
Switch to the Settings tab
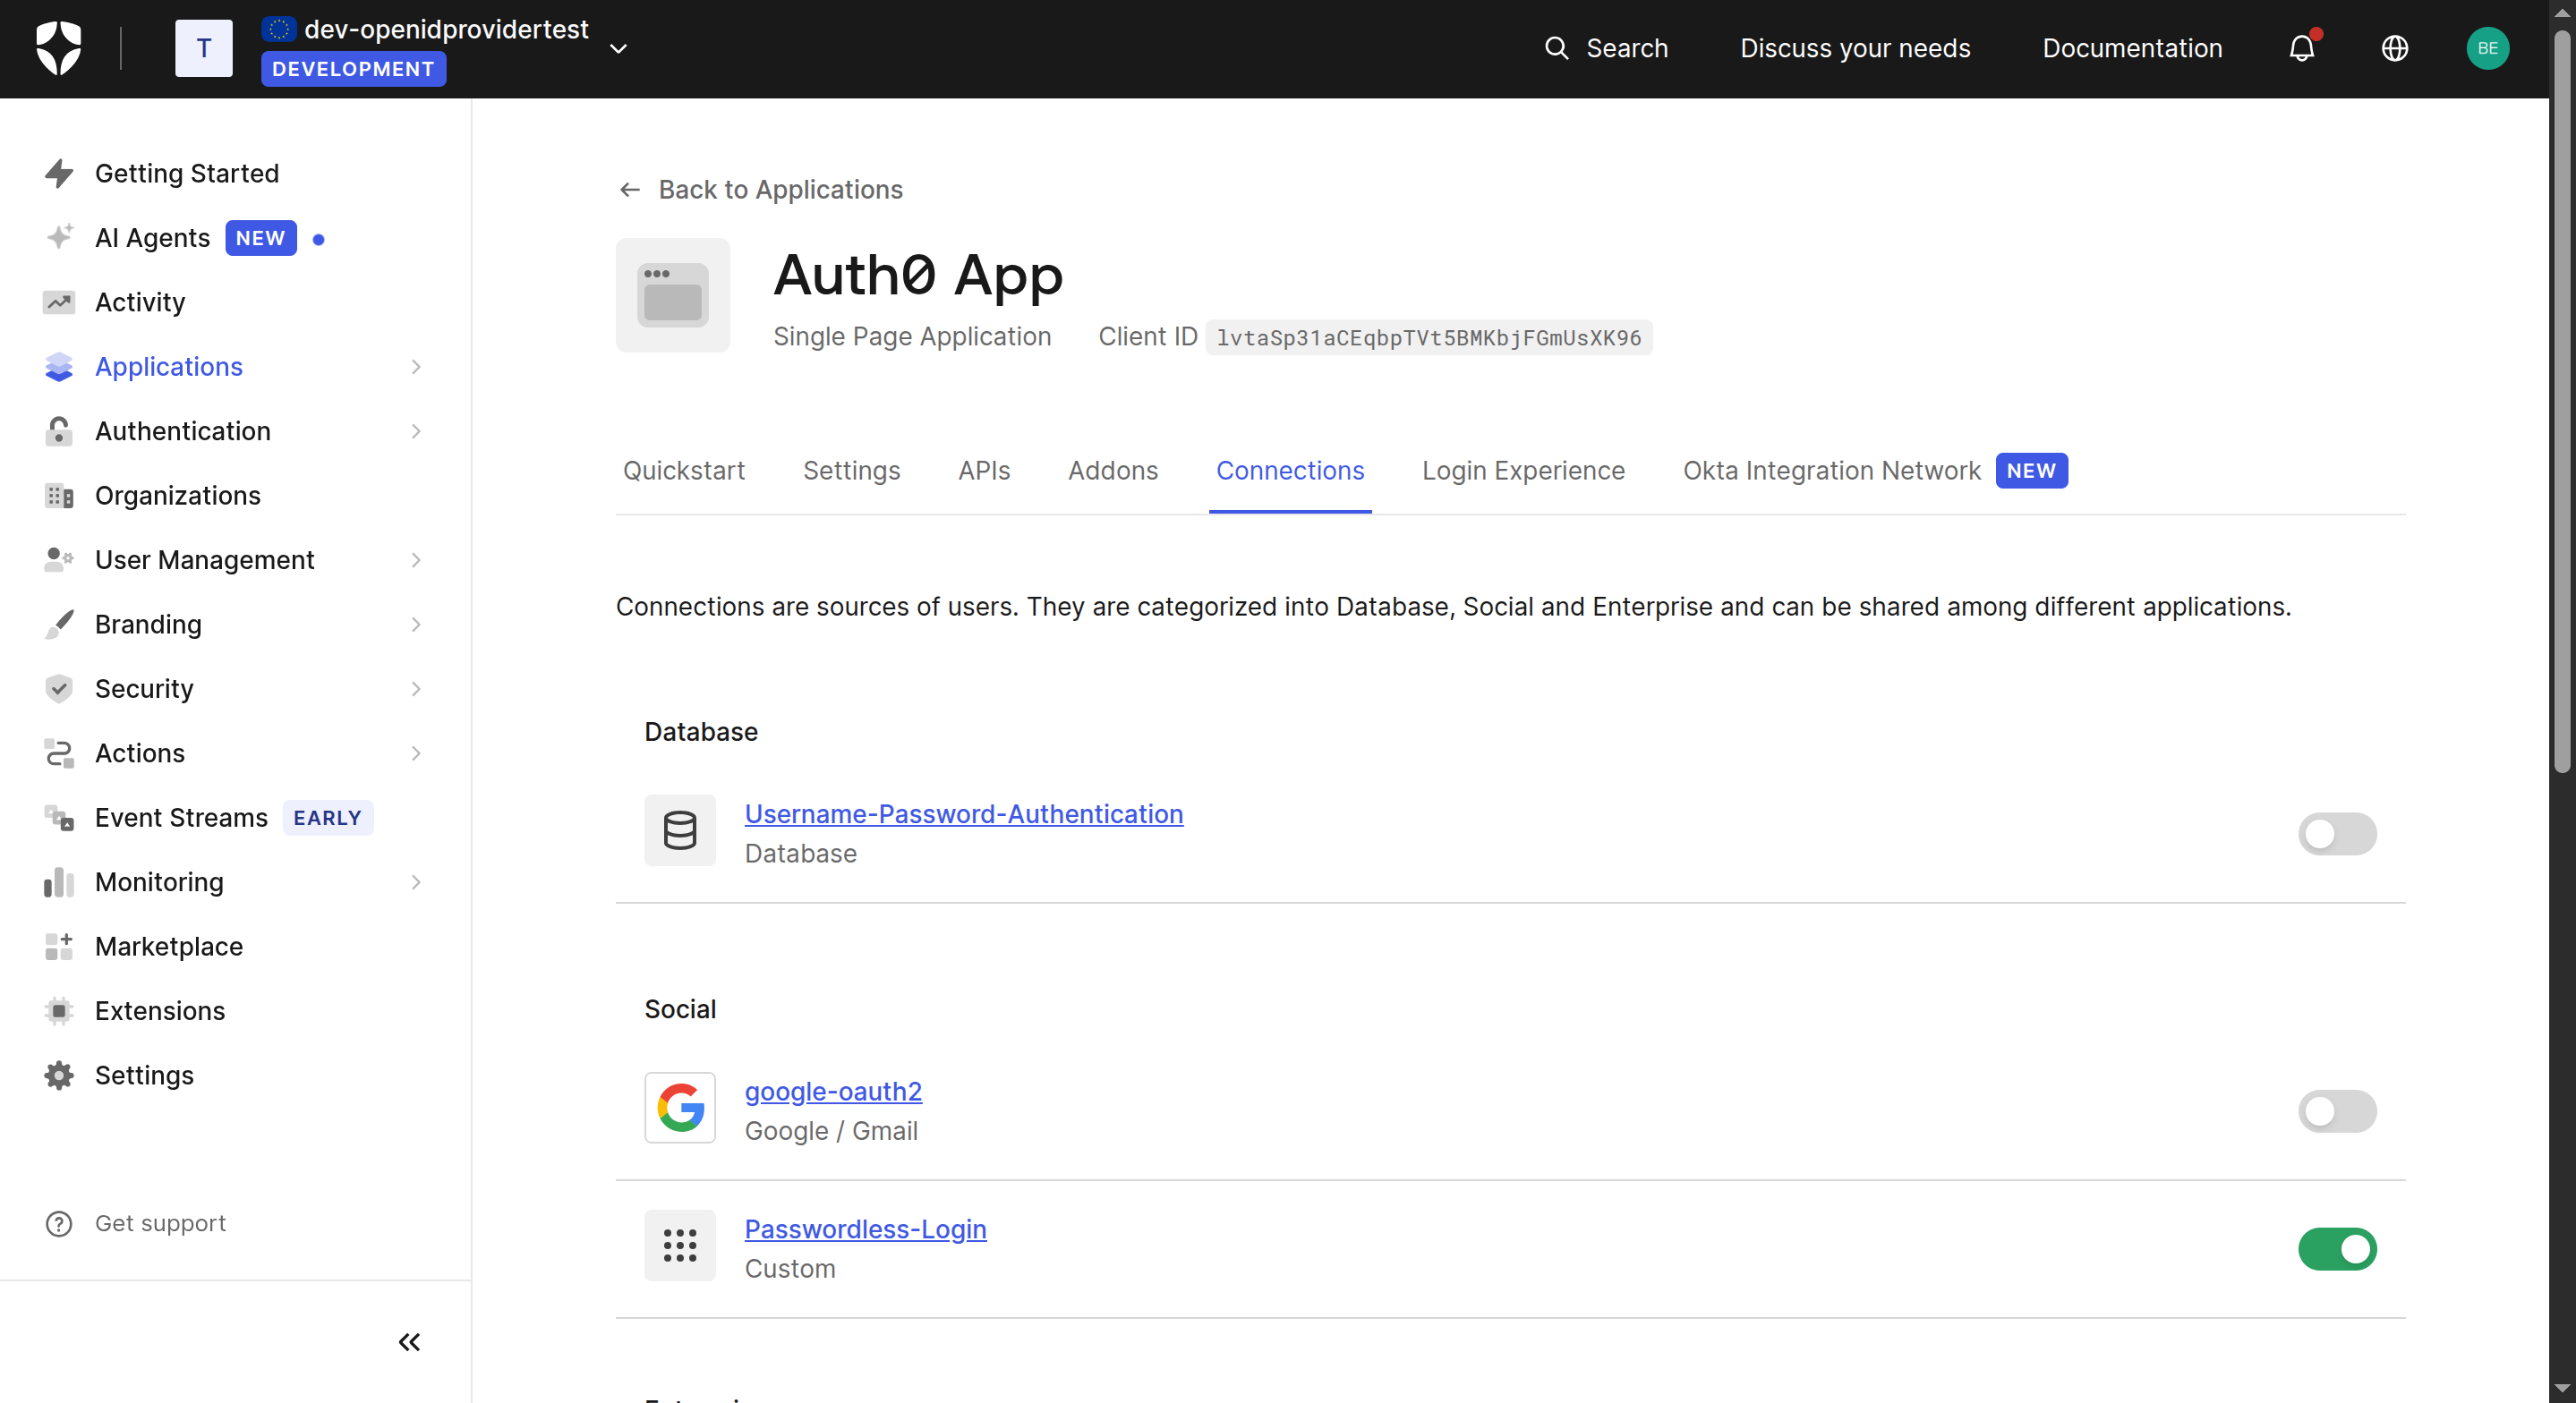tap(851, 471)
